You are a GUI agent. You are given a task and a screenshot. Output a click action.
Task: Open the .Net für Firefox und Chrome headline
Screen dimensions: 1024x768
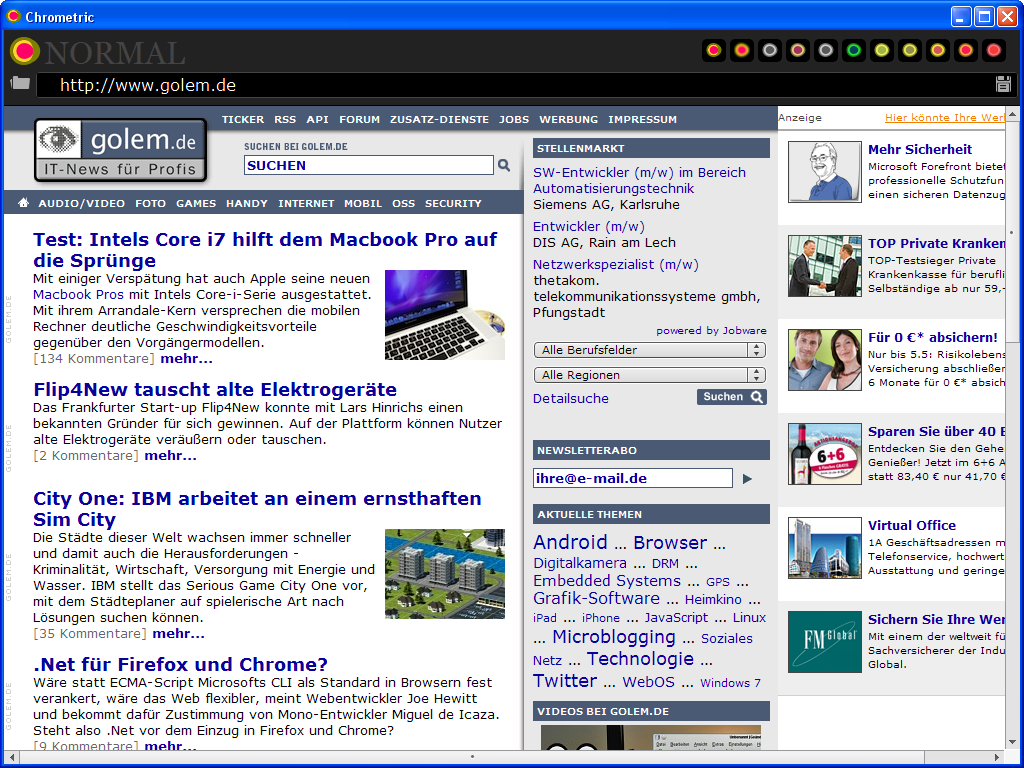point(180,664)
